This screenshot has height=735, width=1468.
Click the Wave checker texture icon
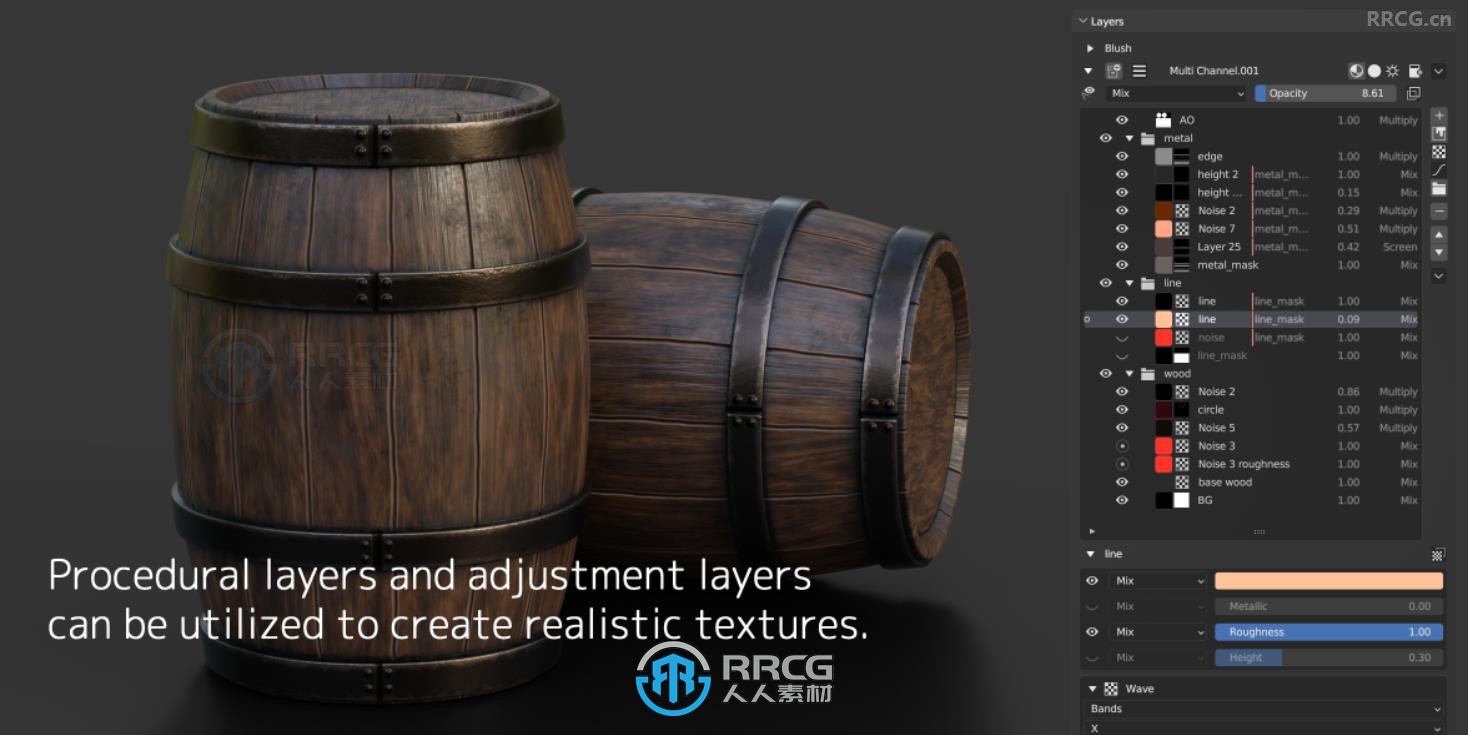click(x=1111, y=689)
